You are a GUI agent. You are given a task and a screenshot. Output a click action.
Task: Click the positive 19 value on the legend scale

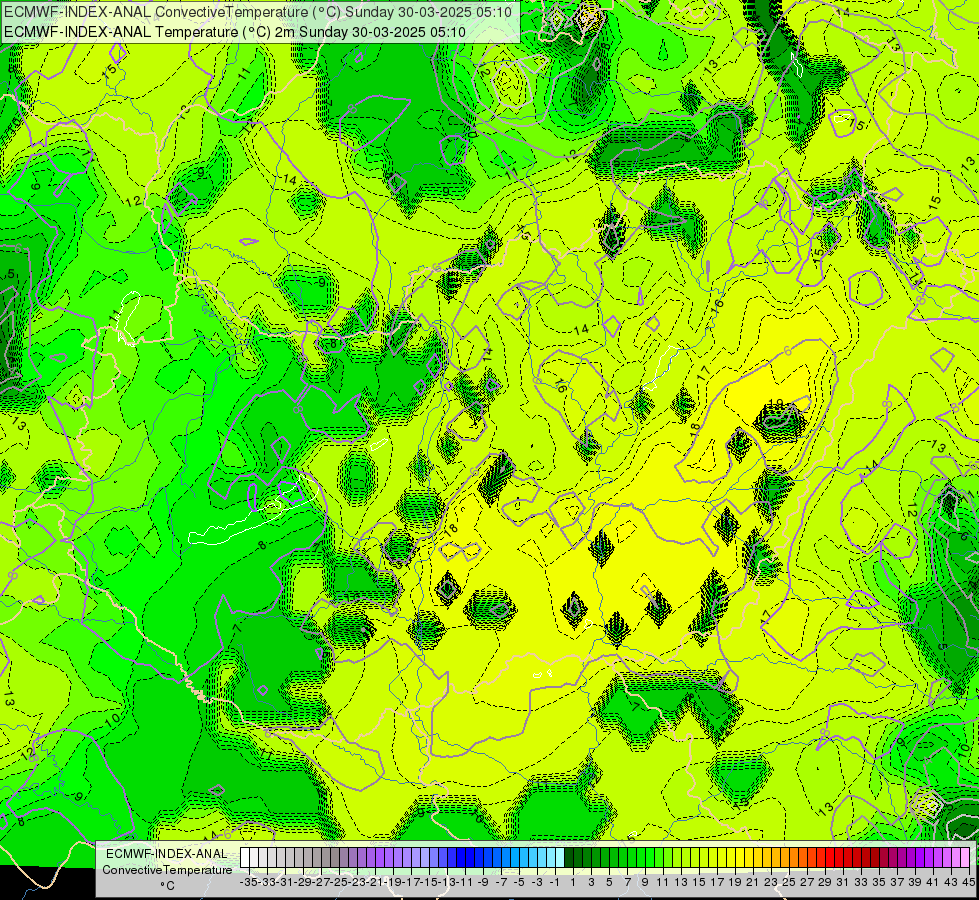735,882
